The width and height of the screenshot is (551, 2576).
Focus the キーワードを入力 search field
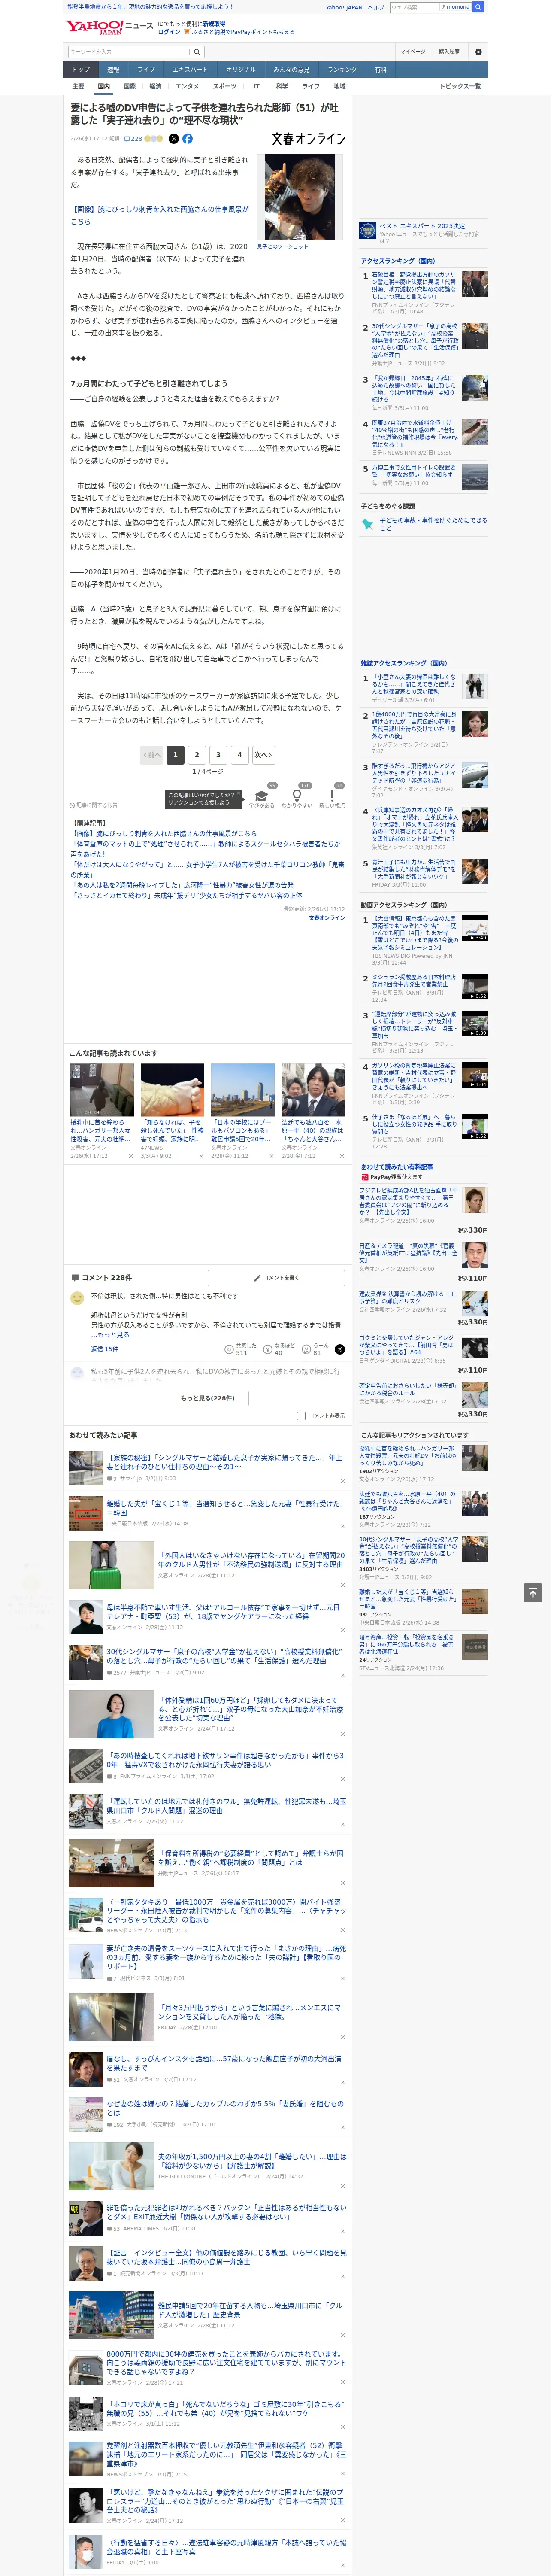coord(129,52)
